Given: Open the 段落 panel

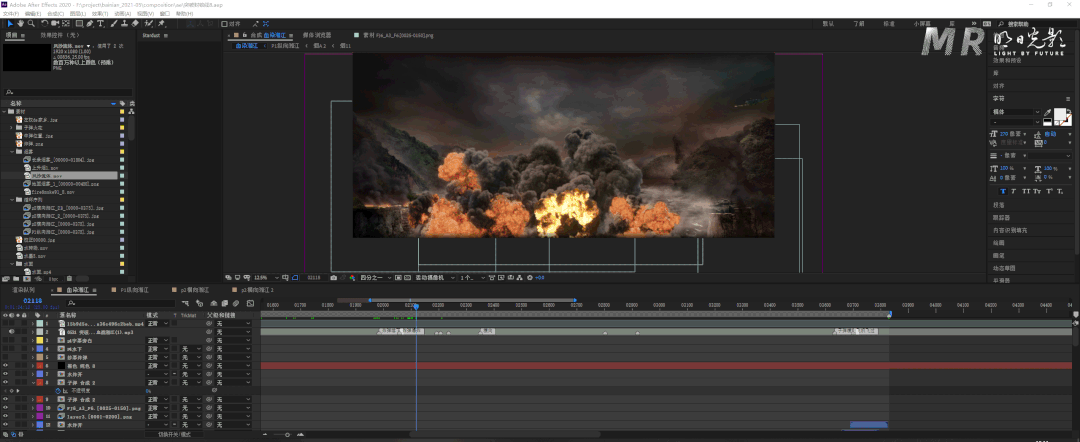Looking at the screenshot, I should point(999,205).
